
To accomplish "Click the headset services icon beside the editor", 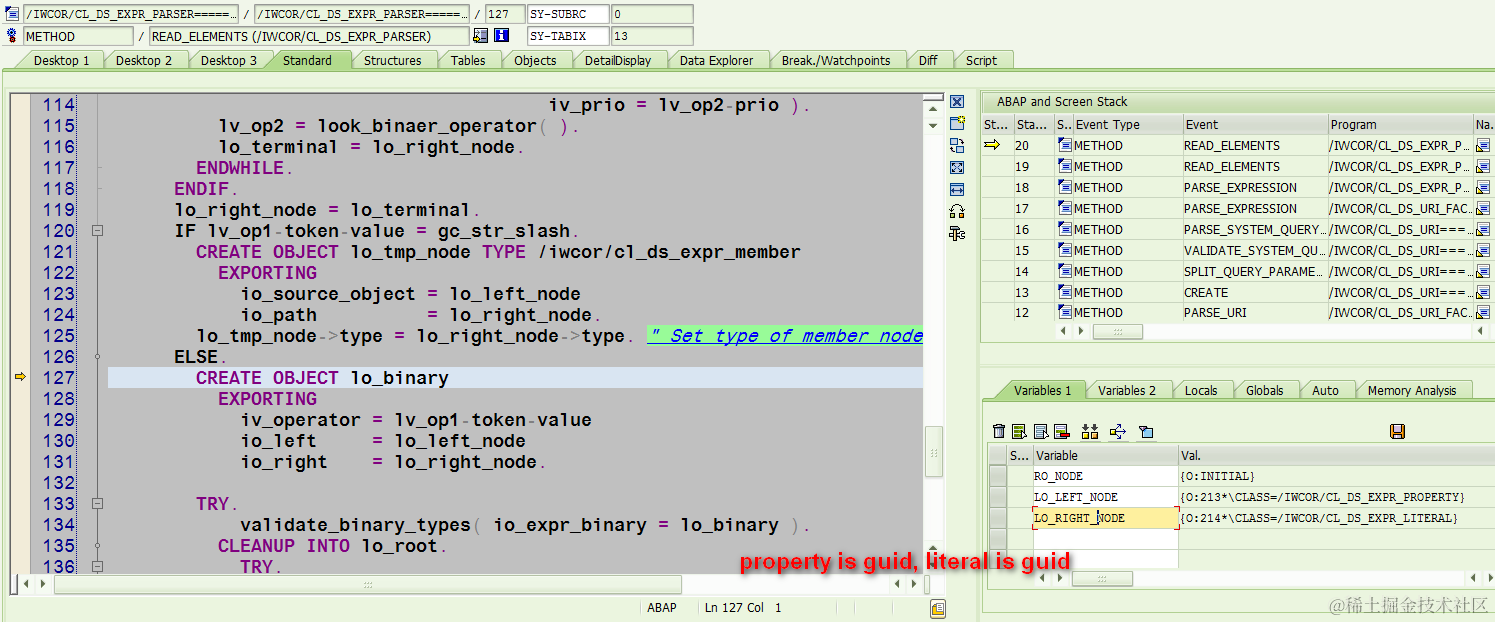I will point(957,211).
